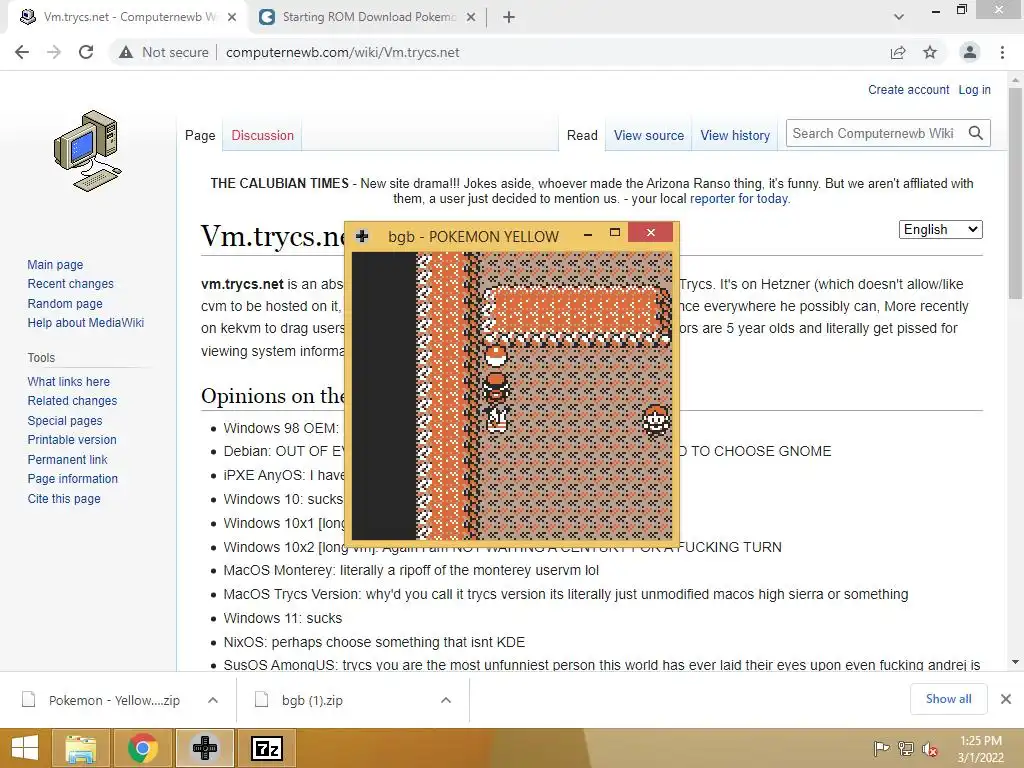Click Permanent link
1024x768 pixels.
[67, 459]
